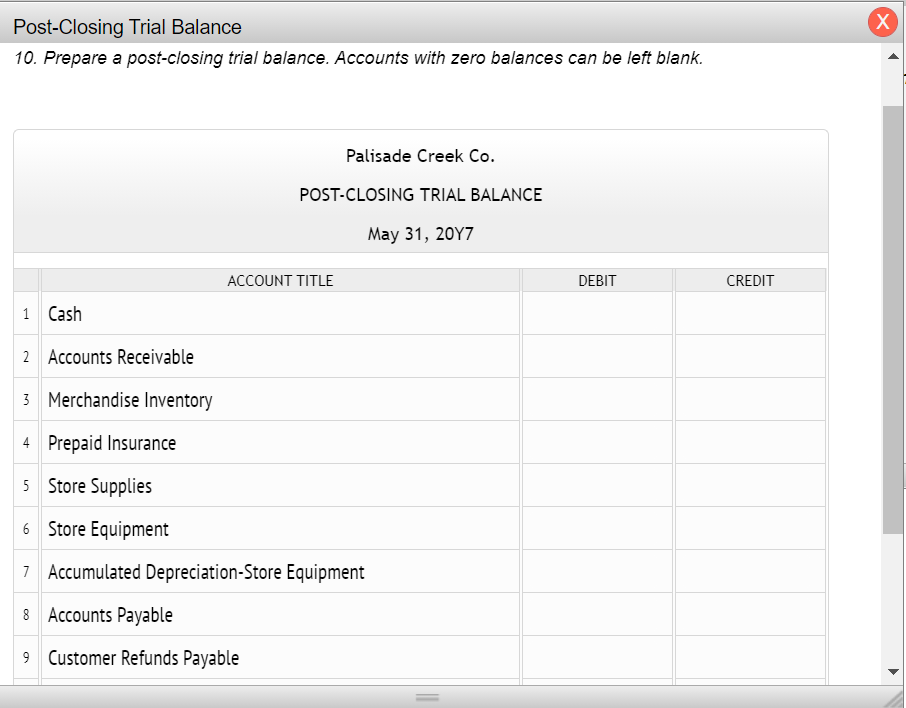Click the Store Supplies account title

(100, 486)
